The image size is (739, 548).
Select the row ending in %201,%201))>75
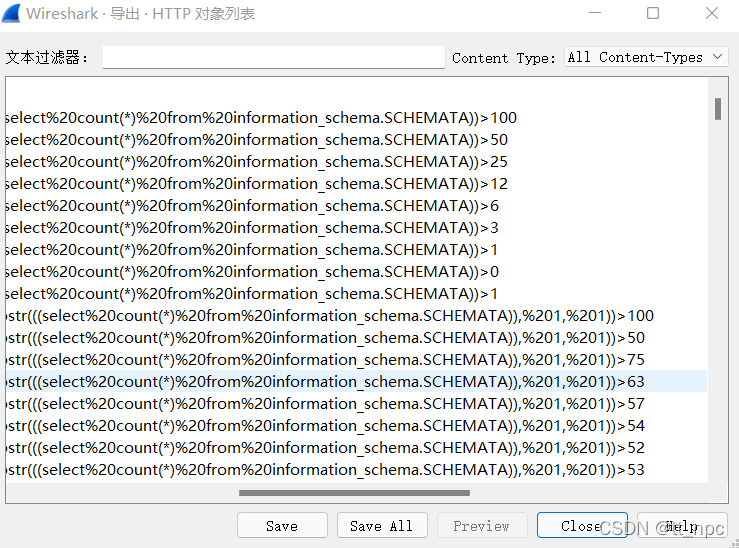356,360
